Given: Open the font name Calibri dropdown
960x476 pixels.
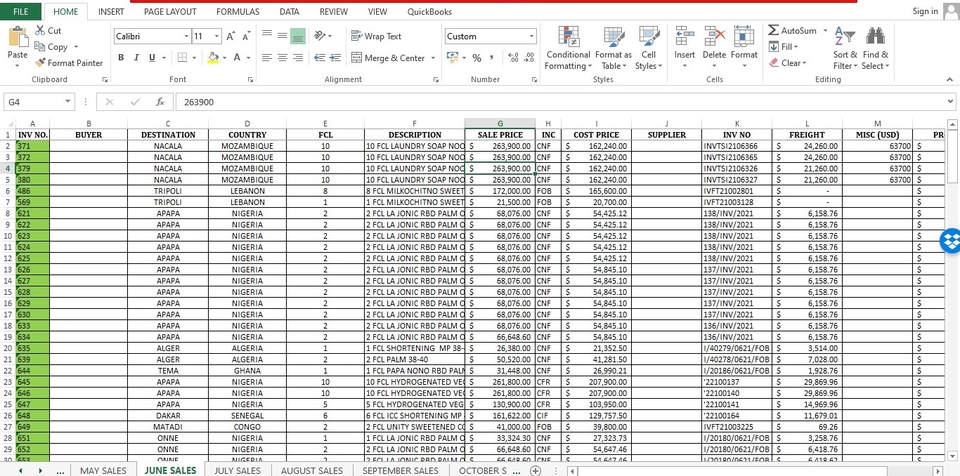Looking at the screenshot, I should pyautogui.click(x=186, y=37).
